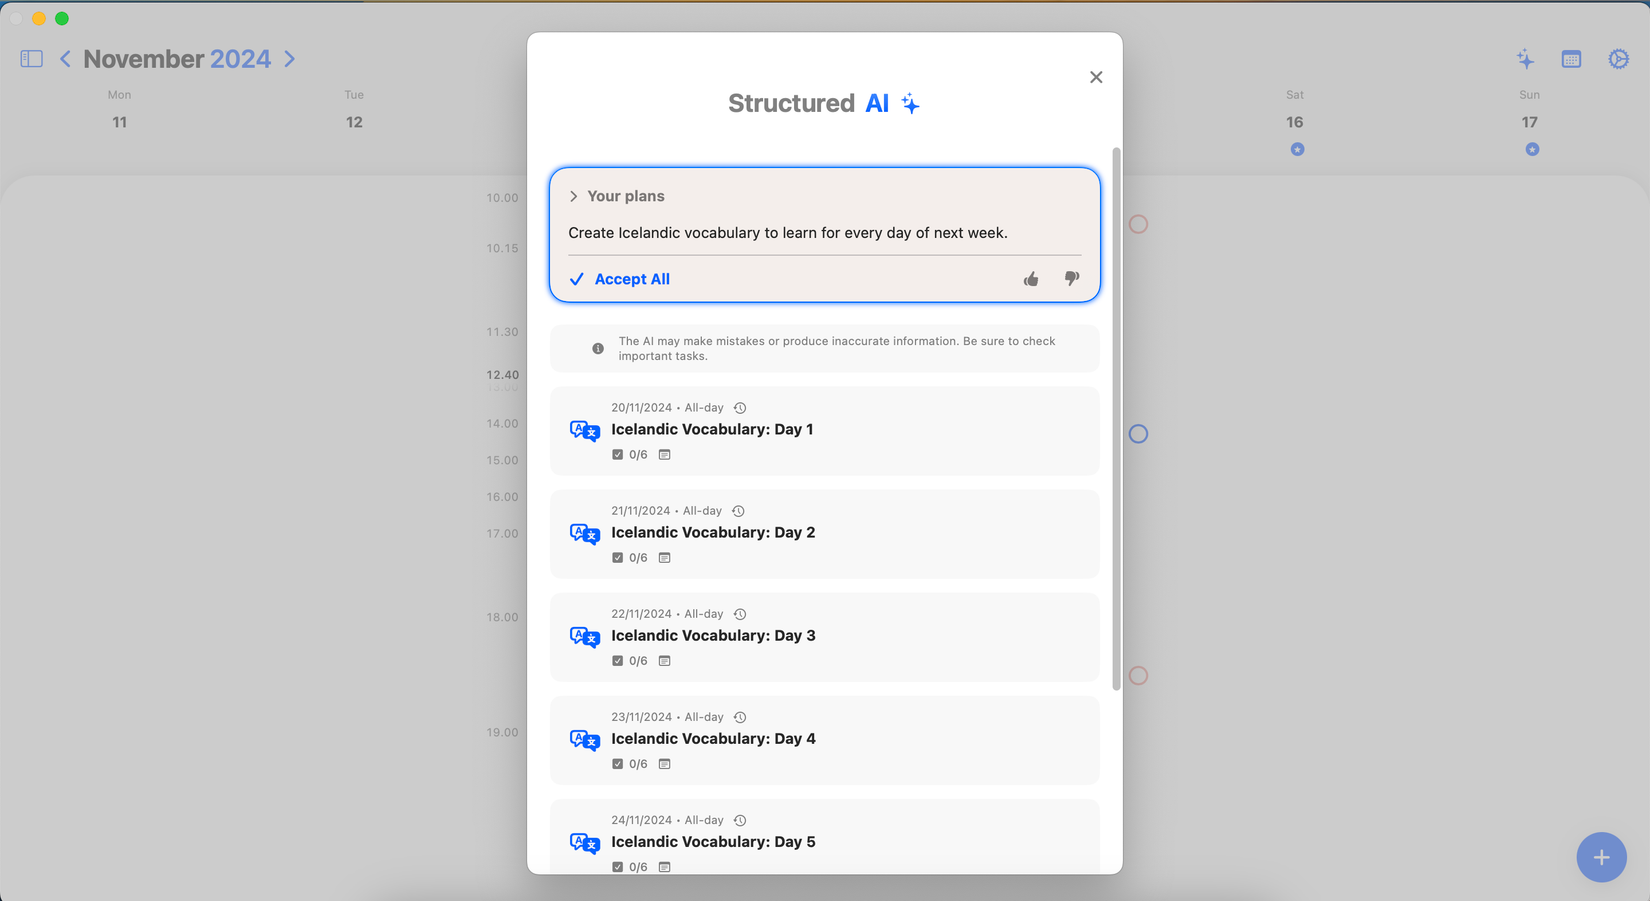
Task: Give thumbs up feedback
Action: pyautogui.click(x=1031, y=279)
